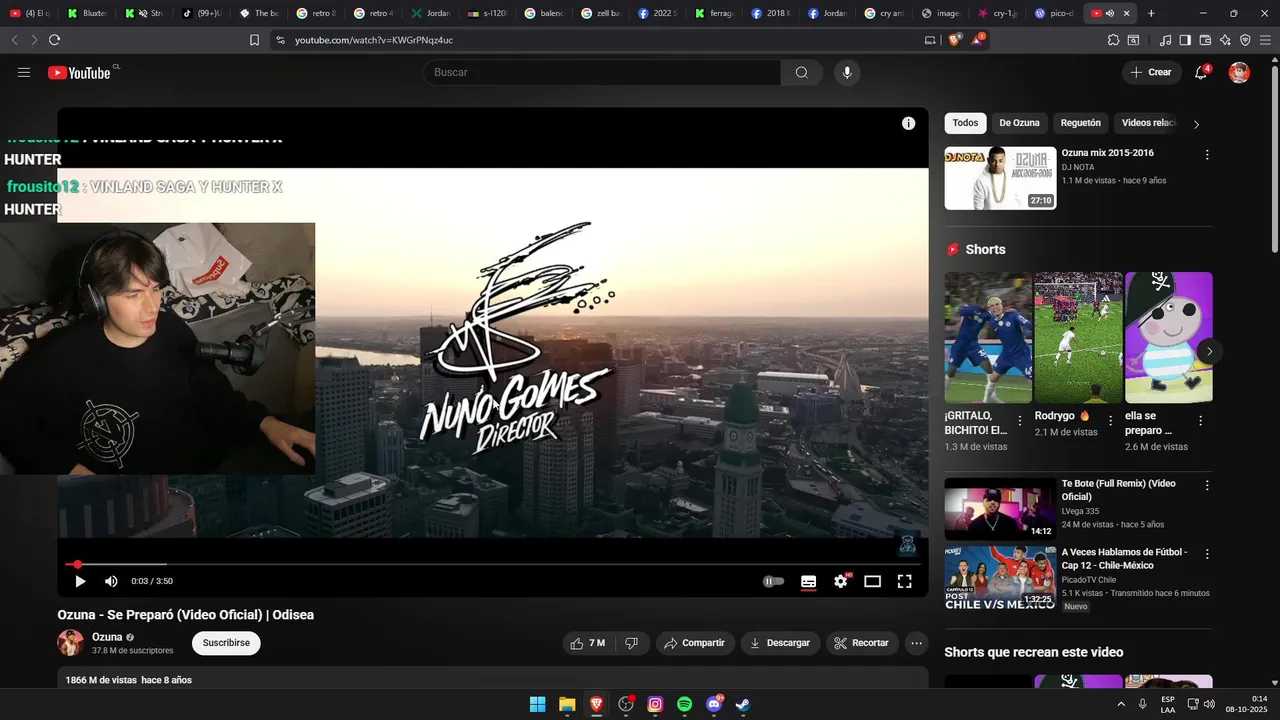The image size is (1280, 720).
Task: Open Te Bote (Full Remix) video title
Action: (1118, 490)
